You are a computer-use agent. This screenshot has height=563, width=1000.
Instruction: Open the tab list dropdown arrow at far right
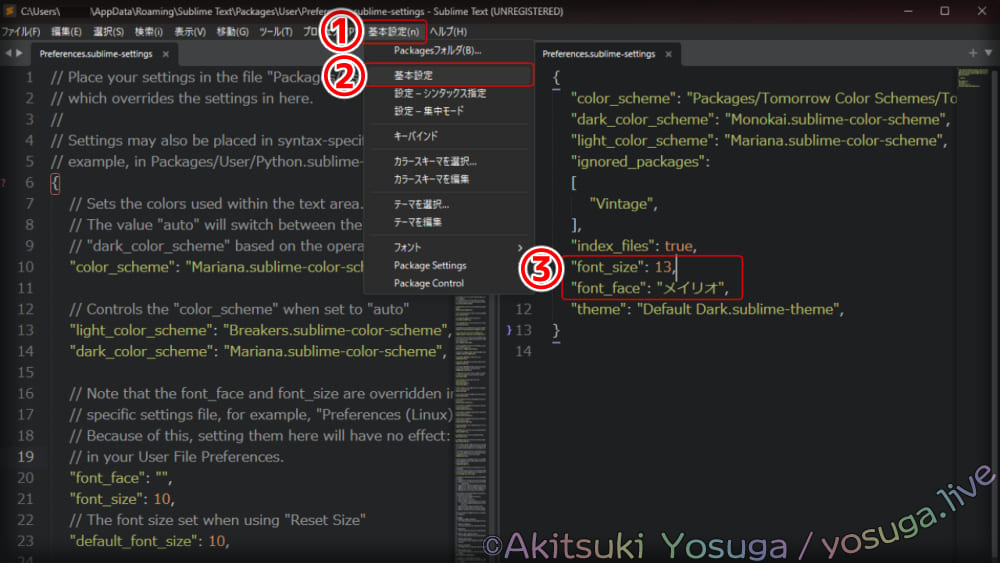pos(988,53)
